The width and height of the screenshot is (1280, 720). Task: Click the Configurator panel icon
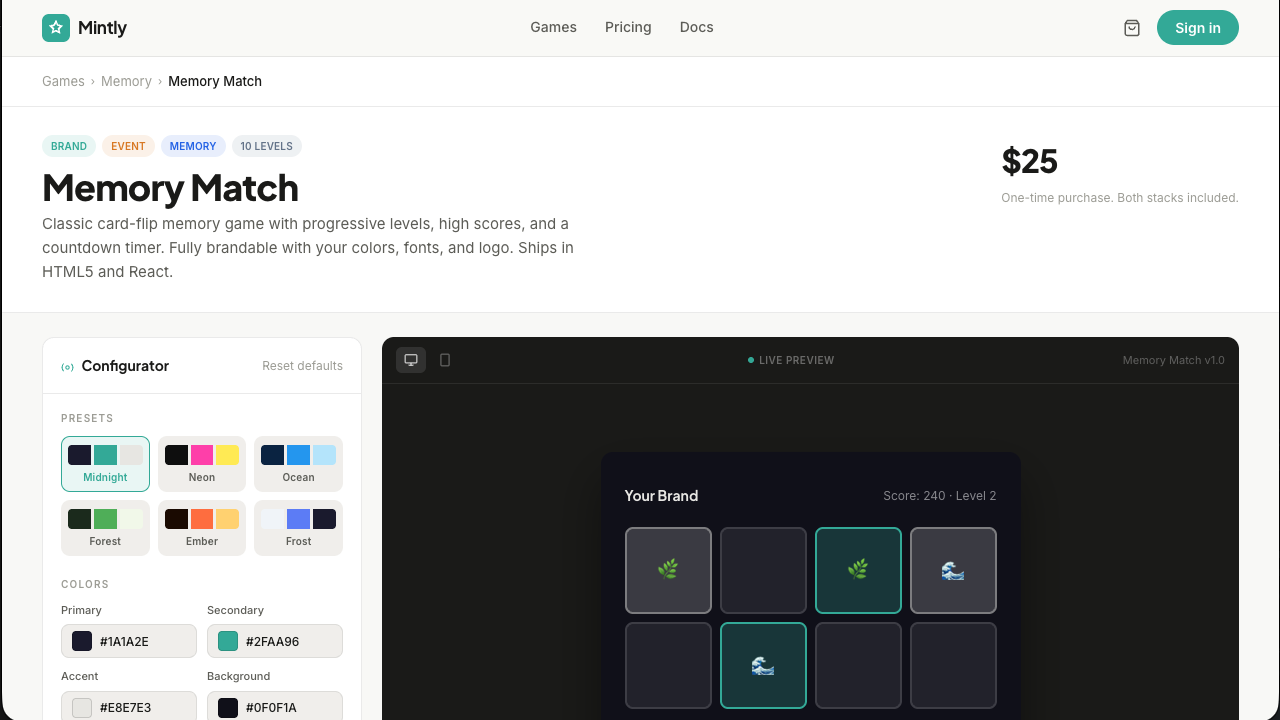[x=68, y=367]
